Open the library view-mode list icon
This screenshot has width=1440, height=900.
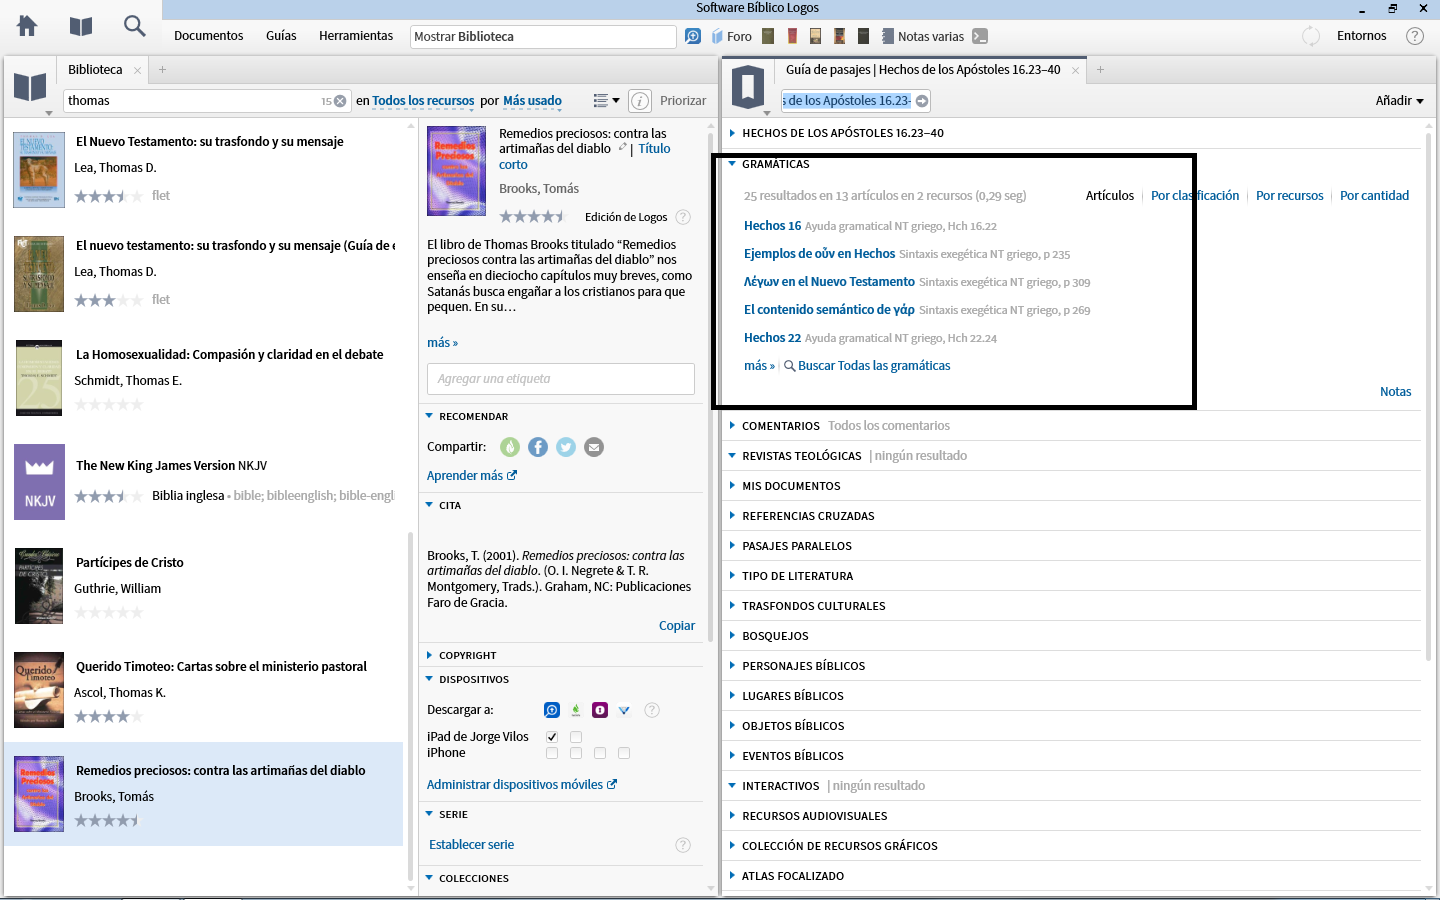click(x=606, y=100)
